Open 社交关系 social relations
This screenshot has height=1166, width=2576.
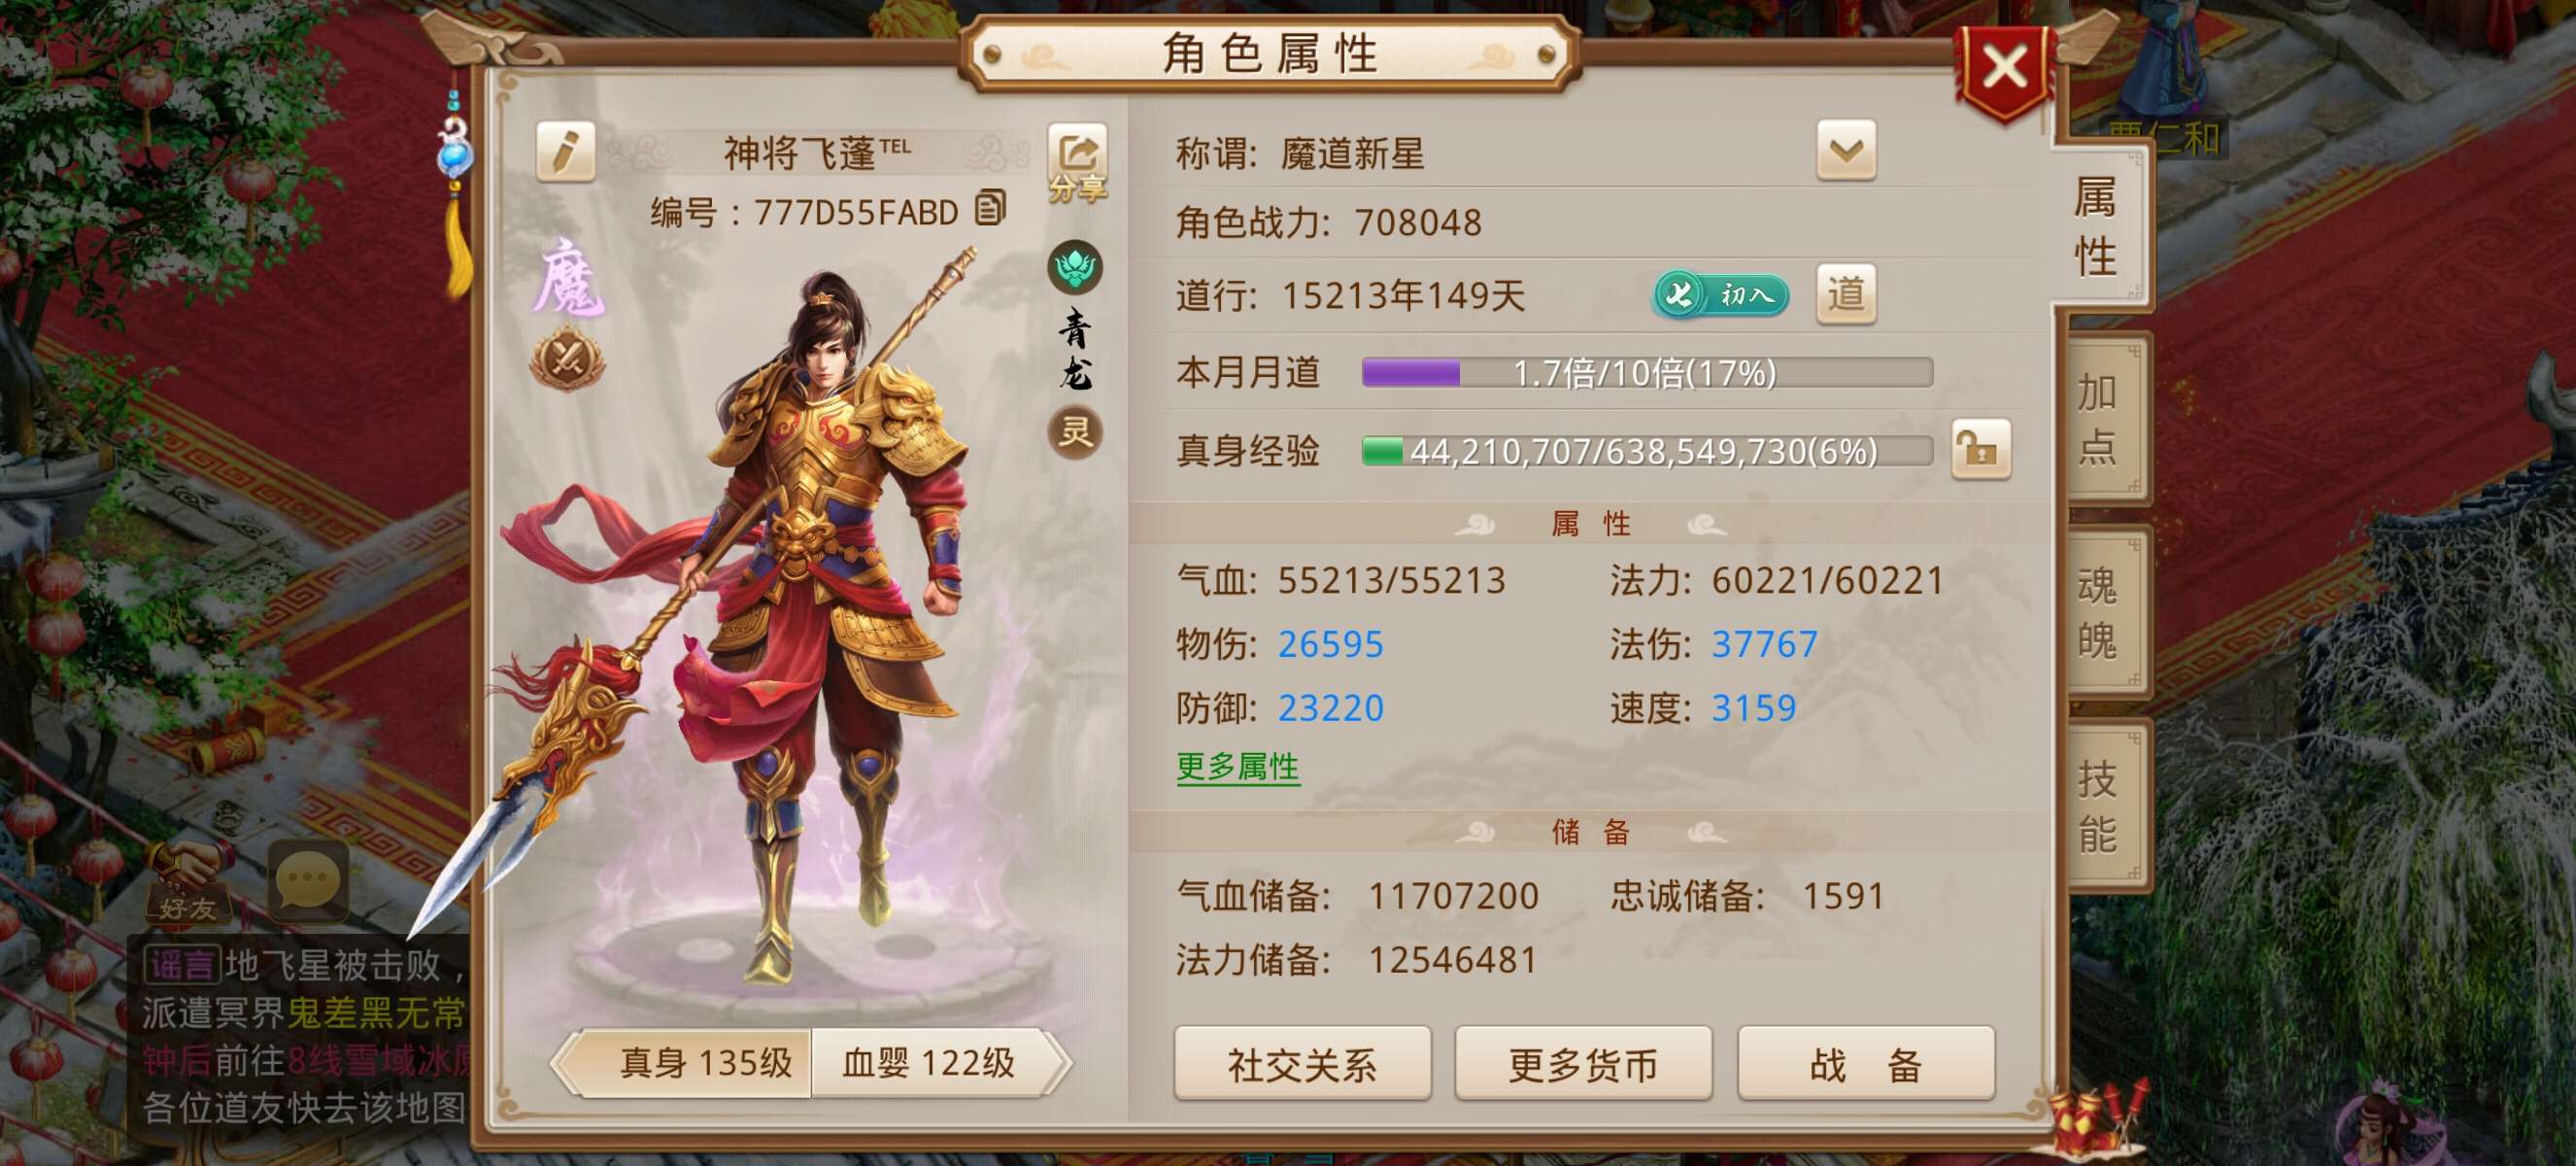1302,1064
